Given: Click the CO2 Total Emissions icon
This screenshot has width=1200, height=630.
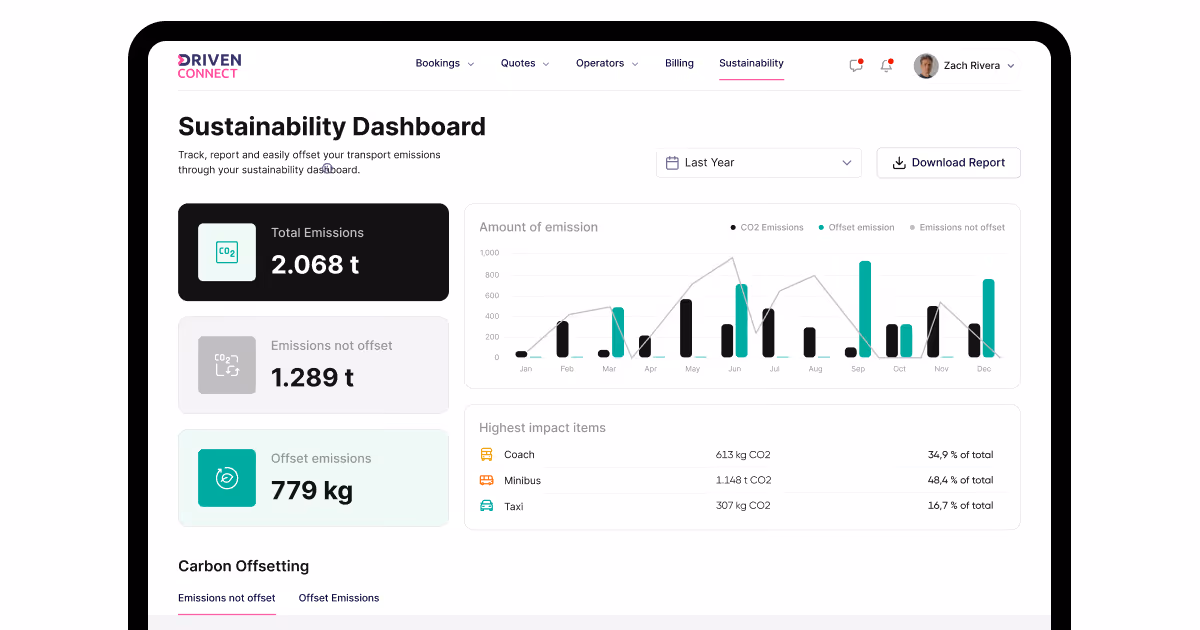Looking at the screenshot, I should pos(227,252).
